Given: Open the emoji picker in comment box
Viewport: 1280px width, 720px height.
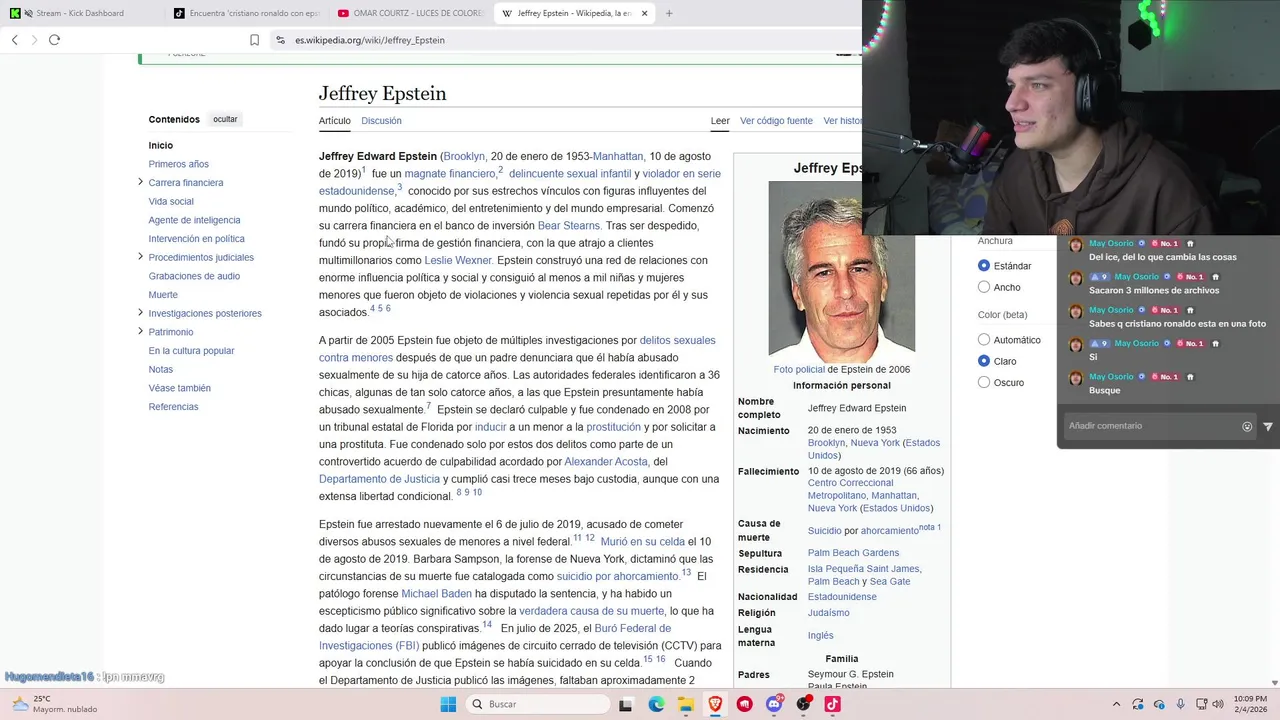Looking at the screenshot, I should pos(1247,427).
